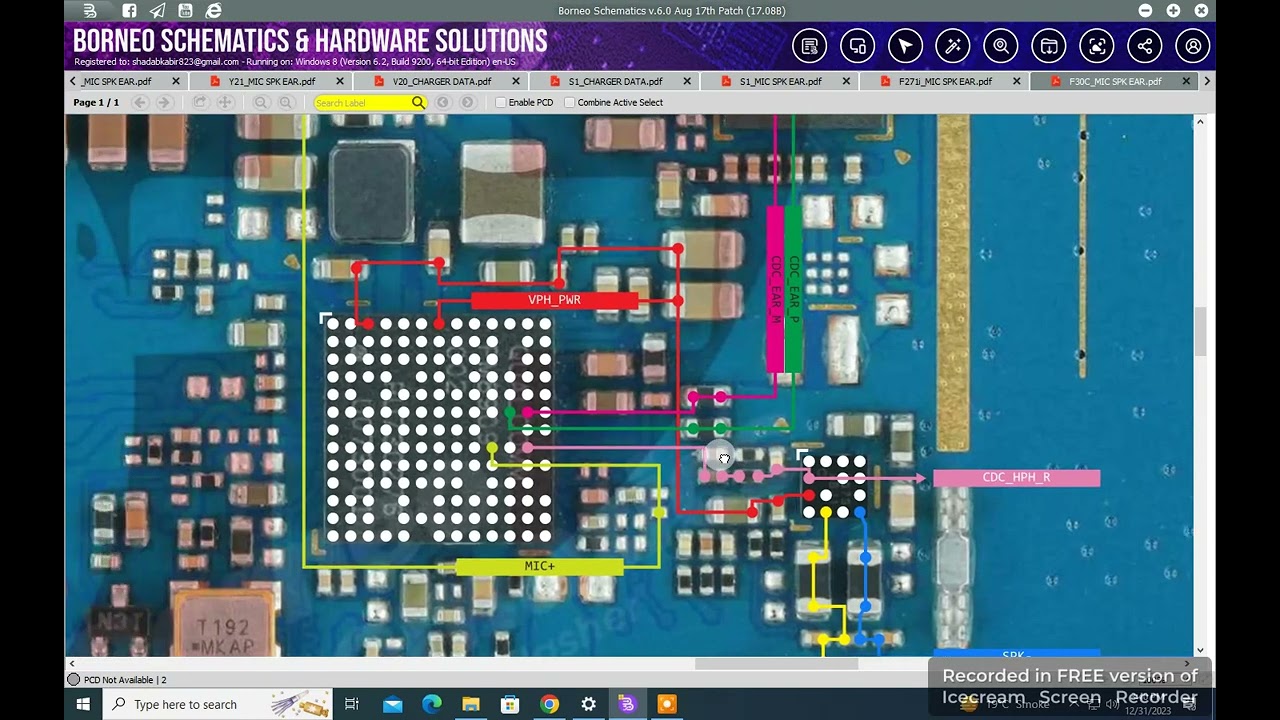Toggle Combine Active Select checkbox
This screenshot has width=1280, height=720.
point(570,102)
